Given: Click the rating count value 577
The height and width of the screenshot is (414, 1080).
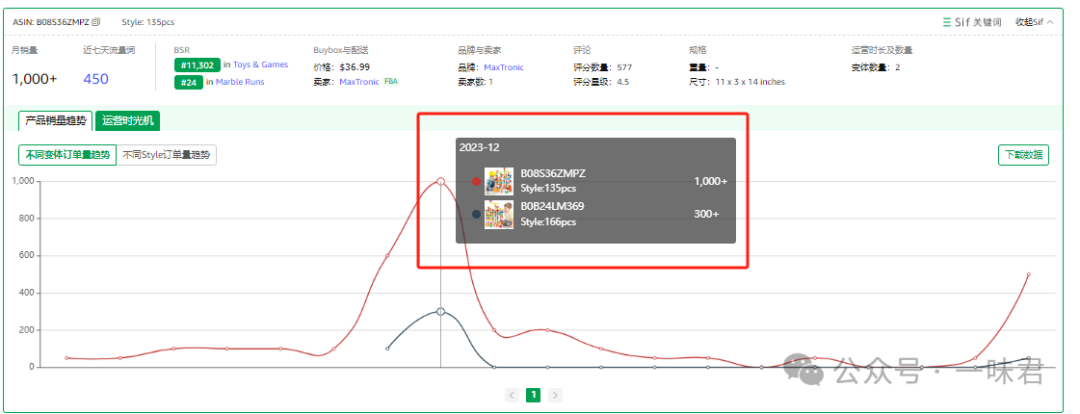Looking at the screenshot, I should click(625, 68).
